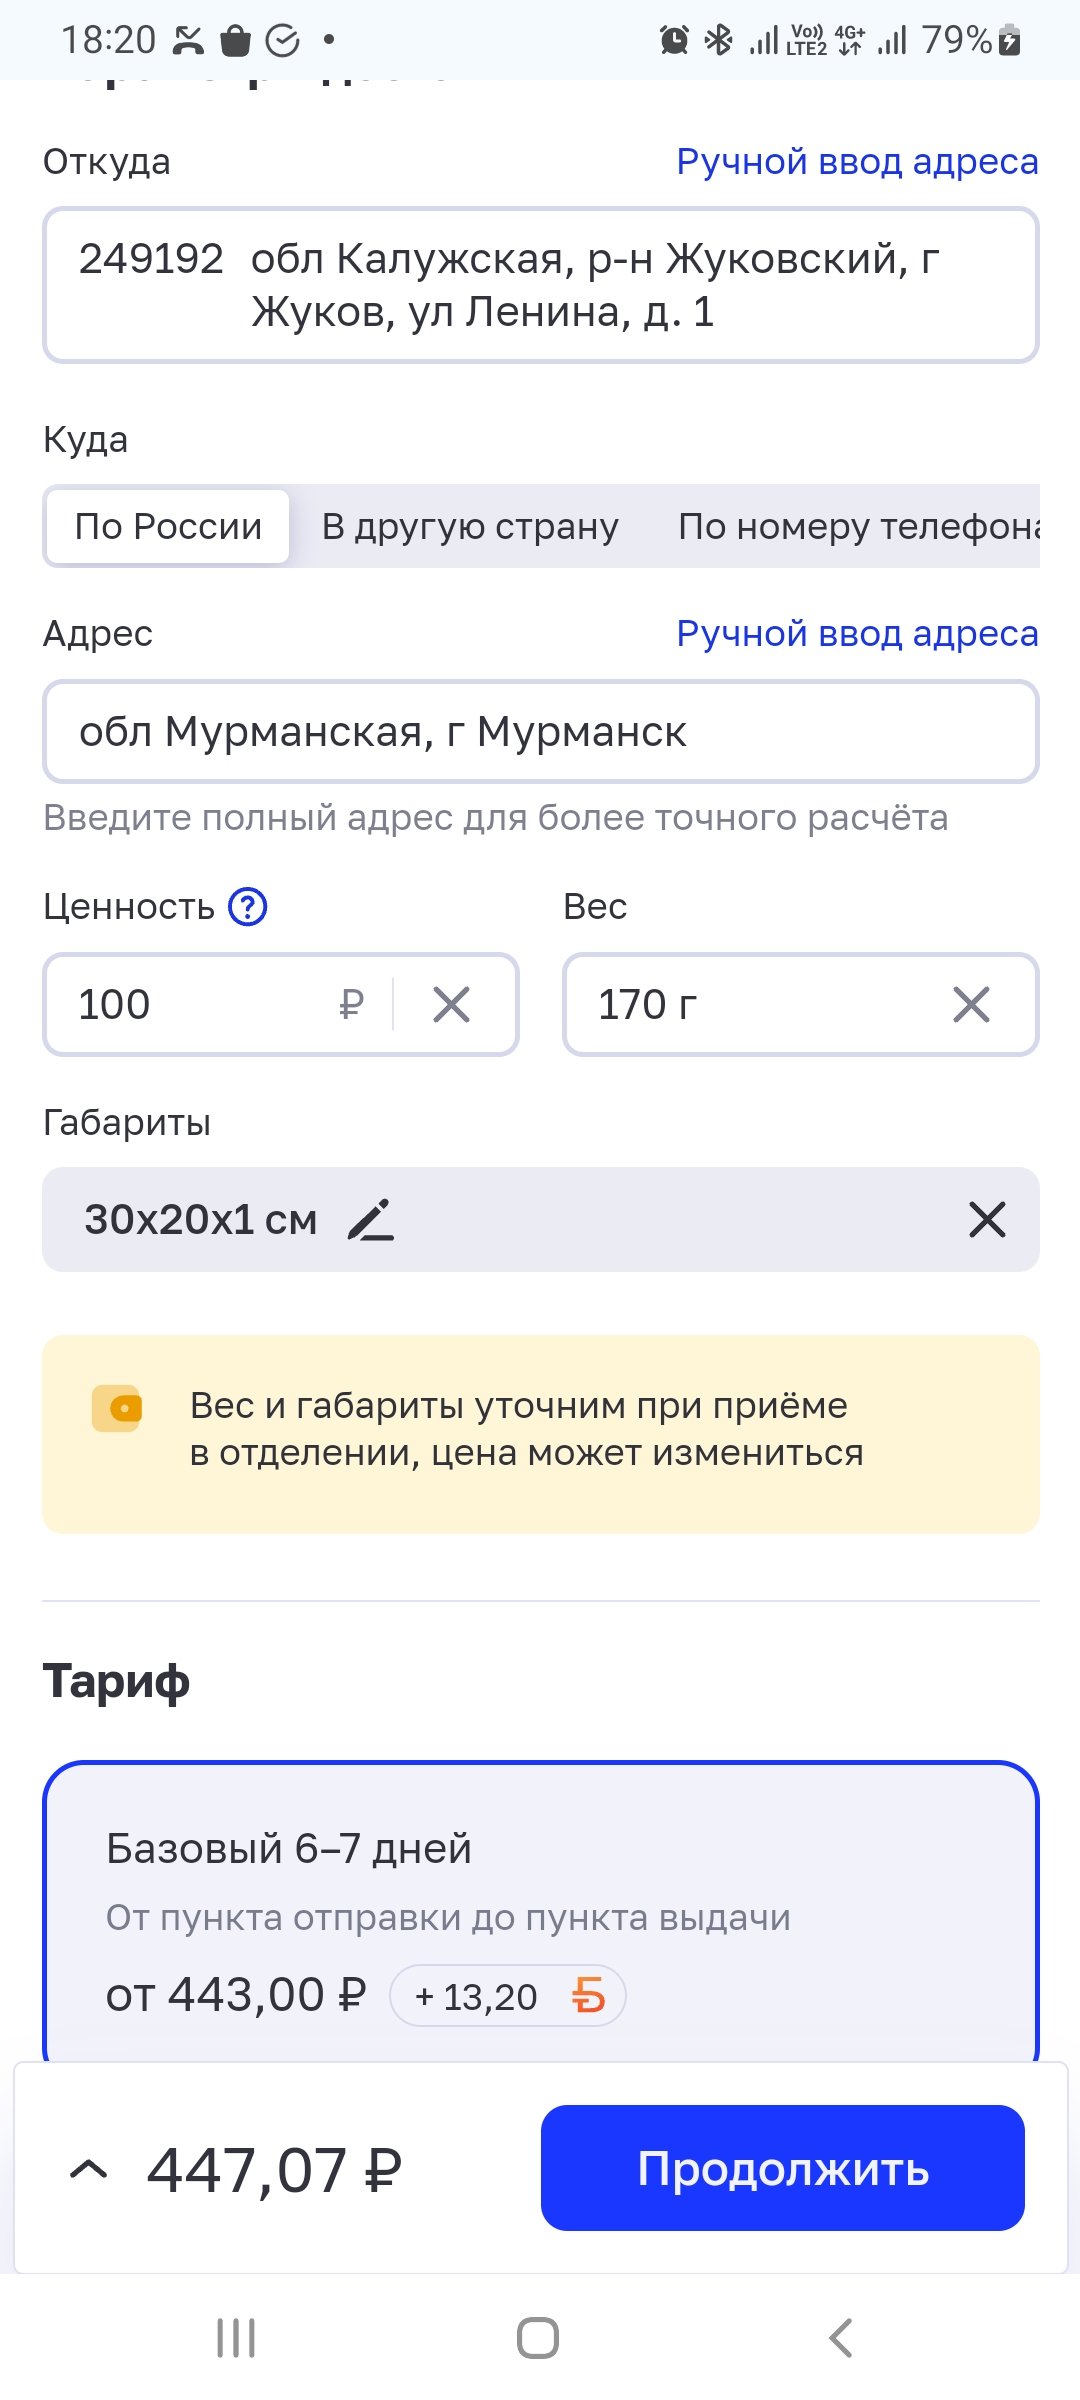This screenshot has width=1080, height=2400.
Task: Open manual address entry for Откуда
Action: (x=857, y=162)
